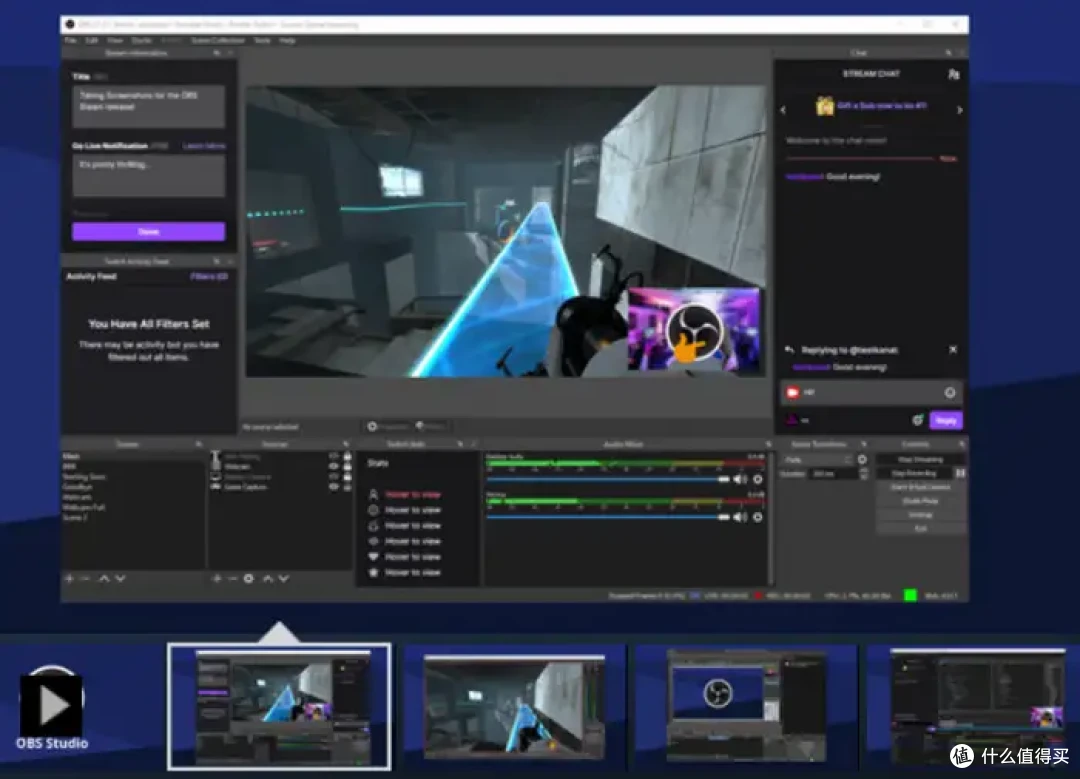1080x779 pixels.
Task: Click the green connection status square
Action: click(910, 596)
